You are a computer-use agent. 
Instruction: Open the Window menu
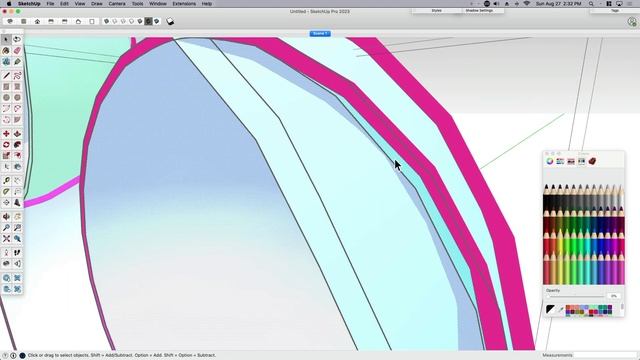click(x=158, y=4)
